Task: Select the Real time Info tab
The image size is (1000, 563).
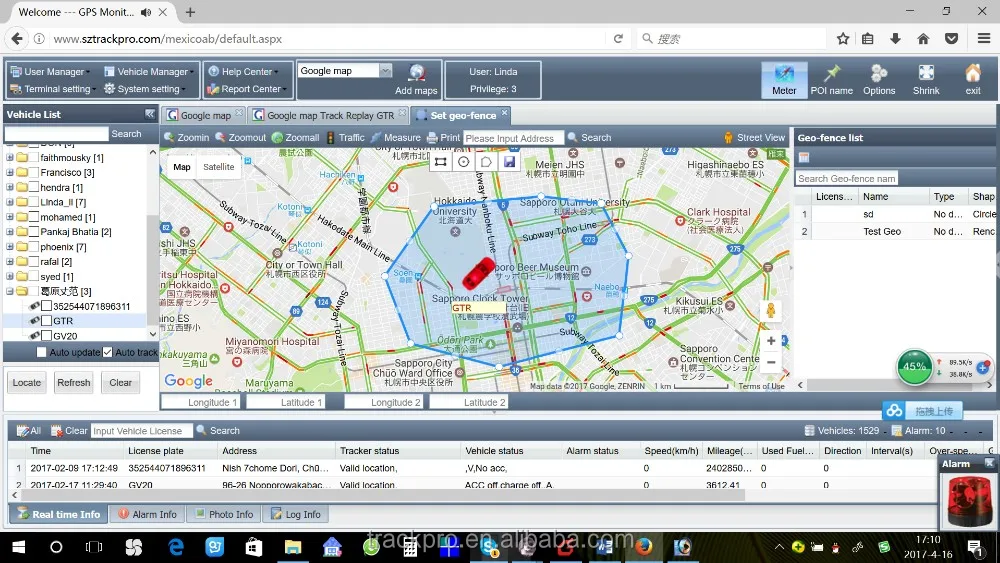Action: [59, 514]
